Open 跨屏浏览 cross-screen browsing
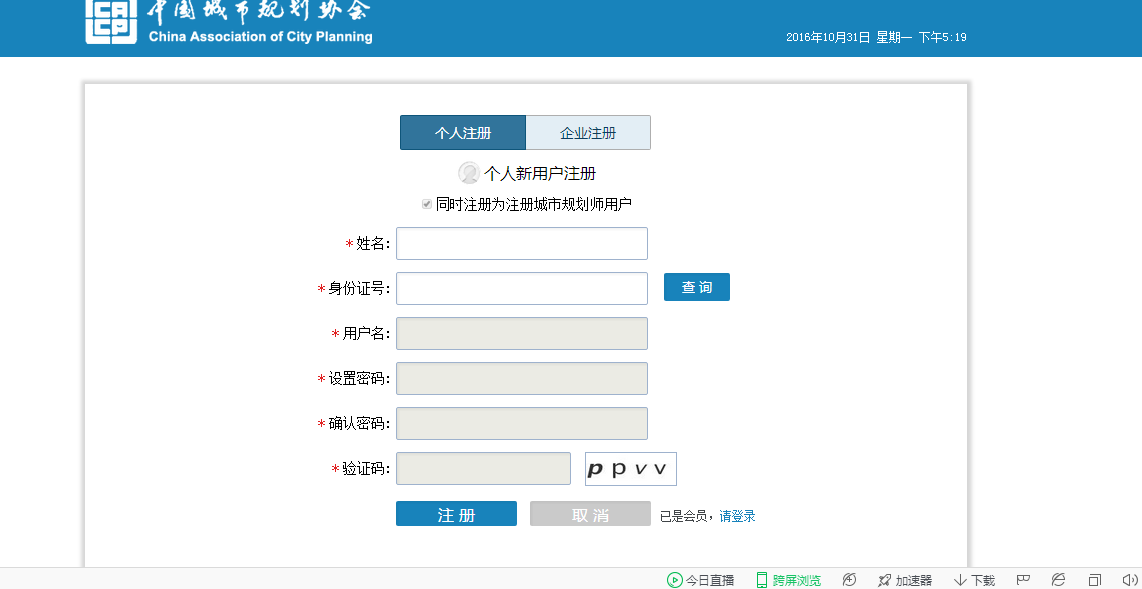The height and width of the screenshot is (589, 1142). coord(788,580)
